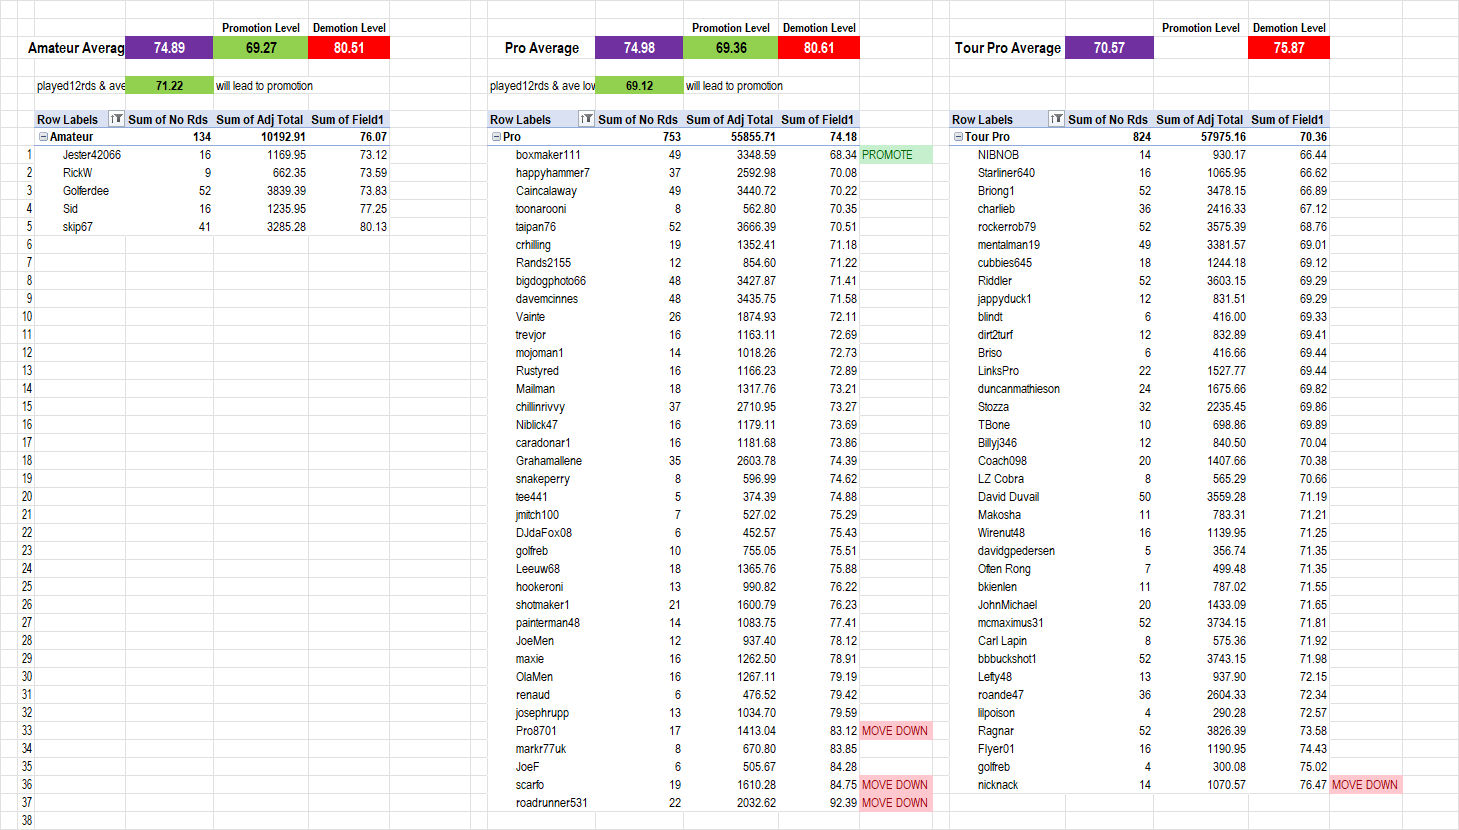Select the Sum of No Rds header in Tour Pro table
The height and width of the screenshot is (830, 1459).
[1107, 119]
